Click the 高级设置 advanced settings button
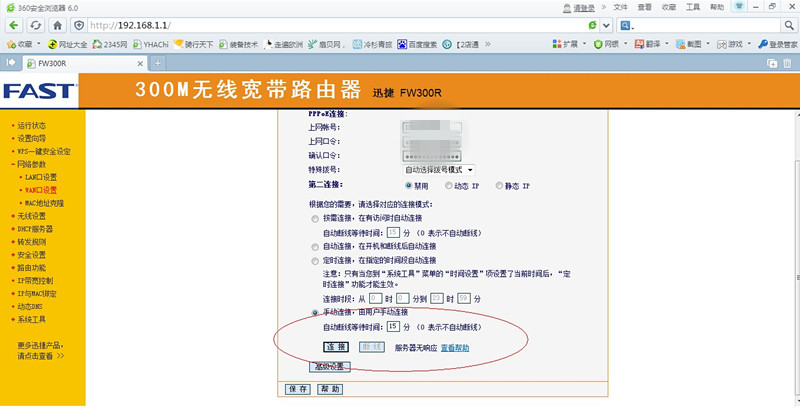 tap(330, 367)
